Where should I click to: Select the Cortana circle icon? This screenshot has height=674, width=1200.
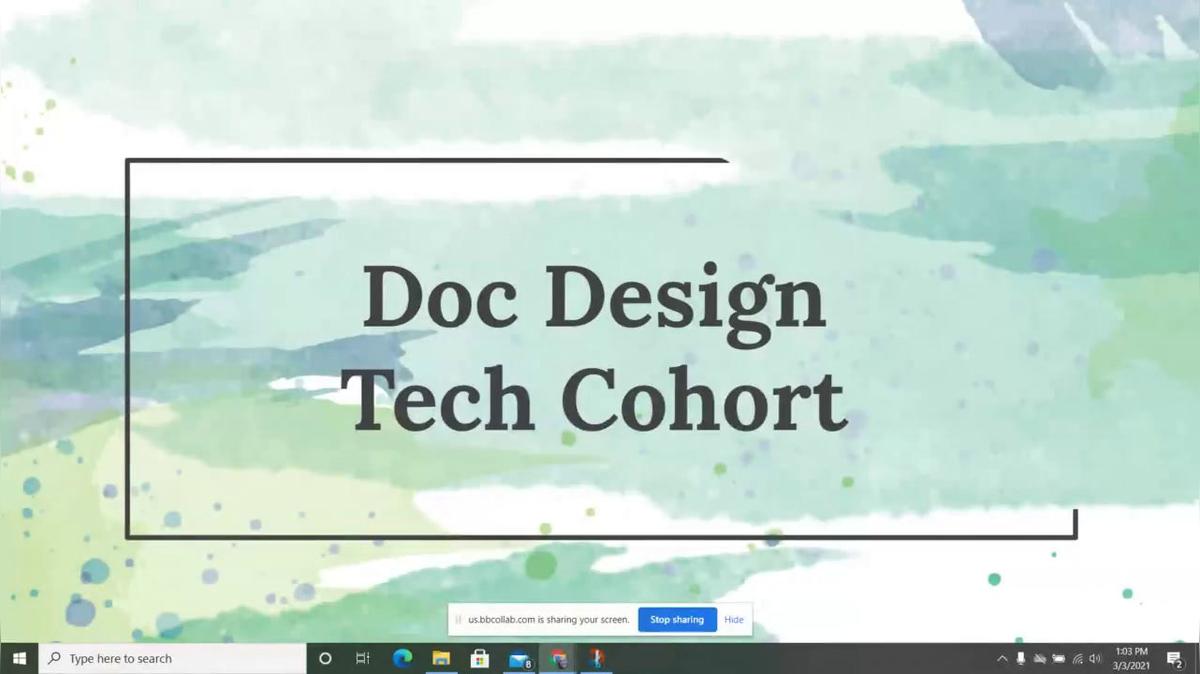pos(325,658)
